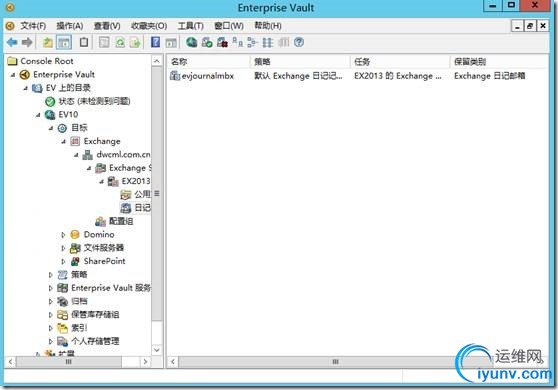Click the green Refresh toolbar icon

tap(120, 43)
